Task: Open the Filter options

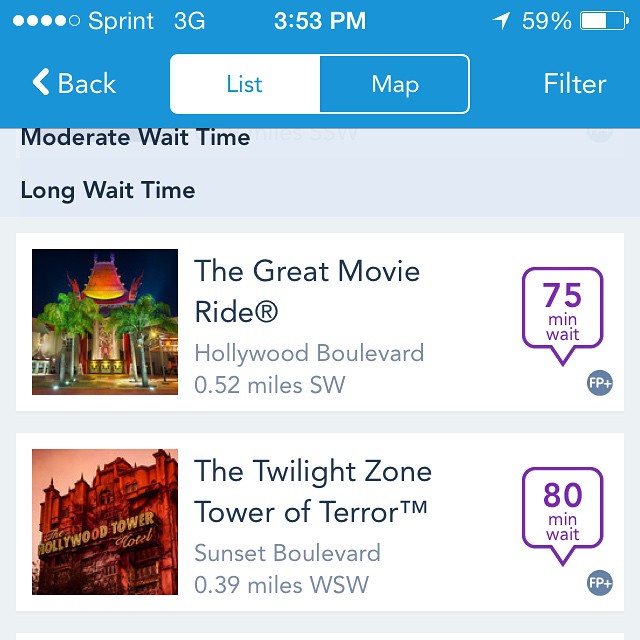Action: 575,84
